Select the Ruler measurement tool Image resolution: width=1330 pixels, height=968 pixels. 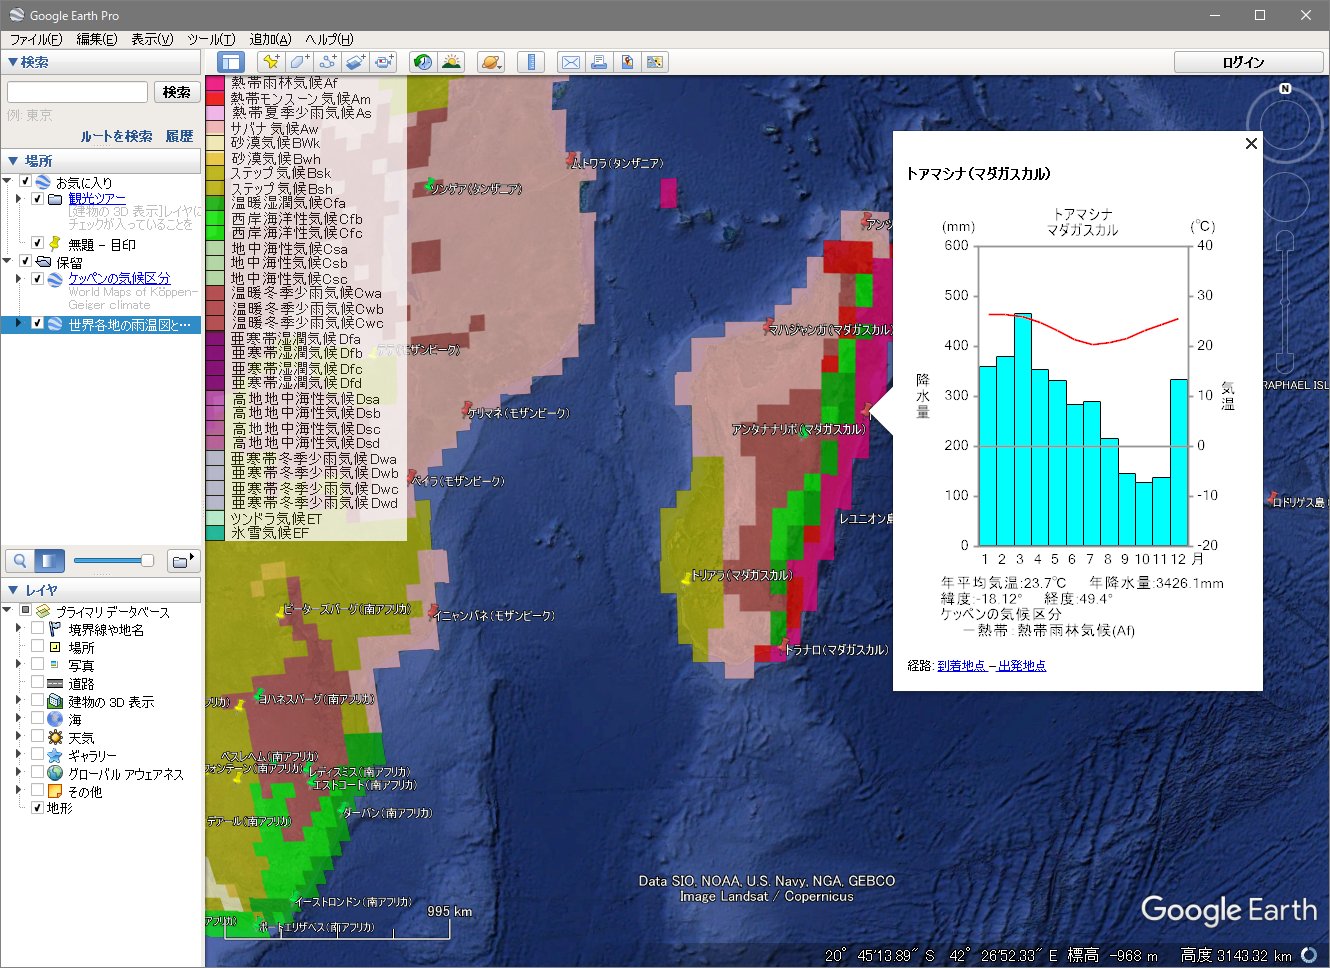point(531,62)
